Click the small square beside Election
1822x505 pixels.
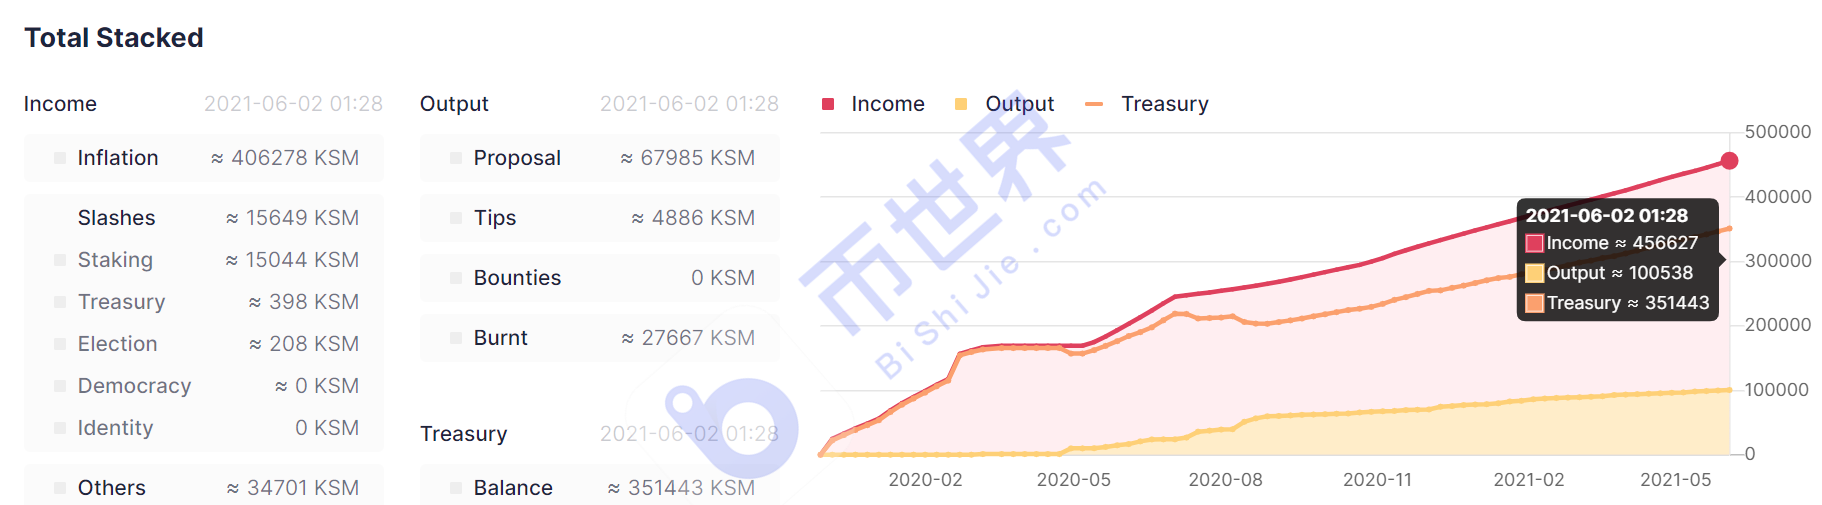point(60,344)
